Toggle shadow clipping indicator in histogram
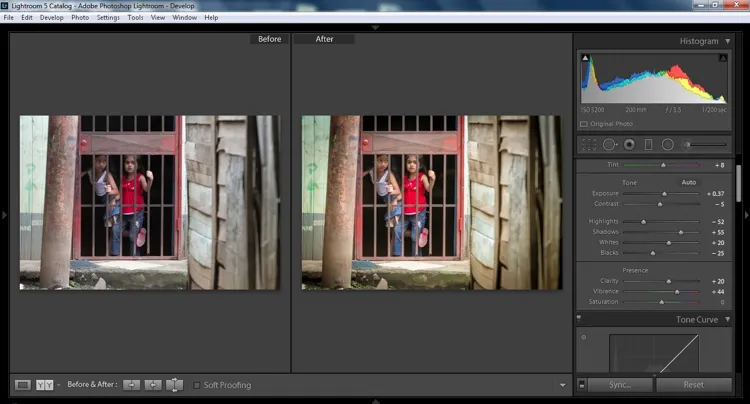The width and height of the screenshot is (750, 404). click(x=585, y=58)
